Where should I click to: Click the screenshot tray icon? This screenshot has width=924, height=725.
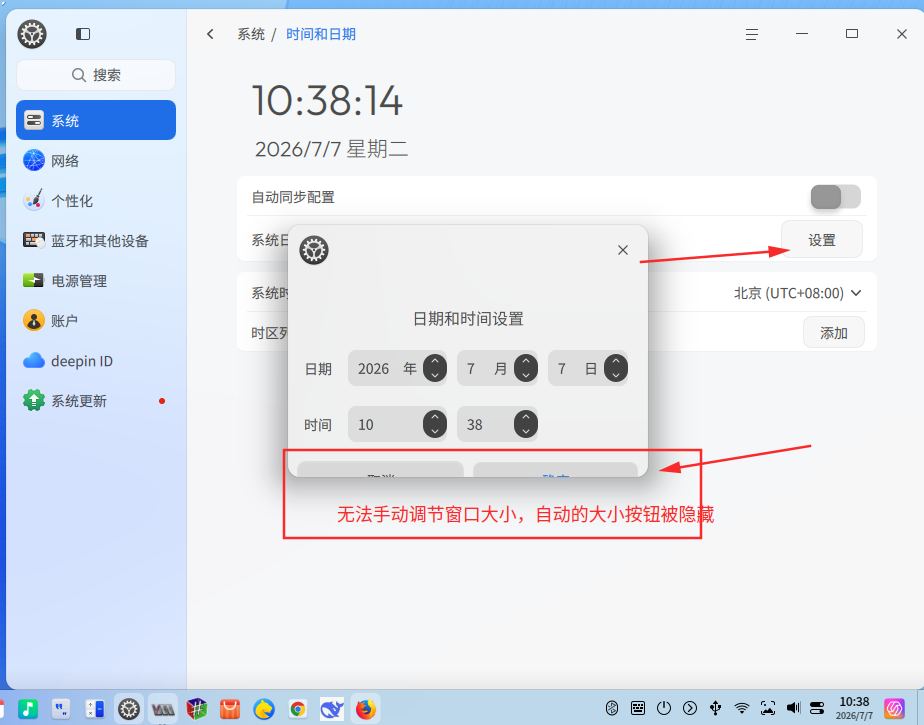tap(767, 708)
